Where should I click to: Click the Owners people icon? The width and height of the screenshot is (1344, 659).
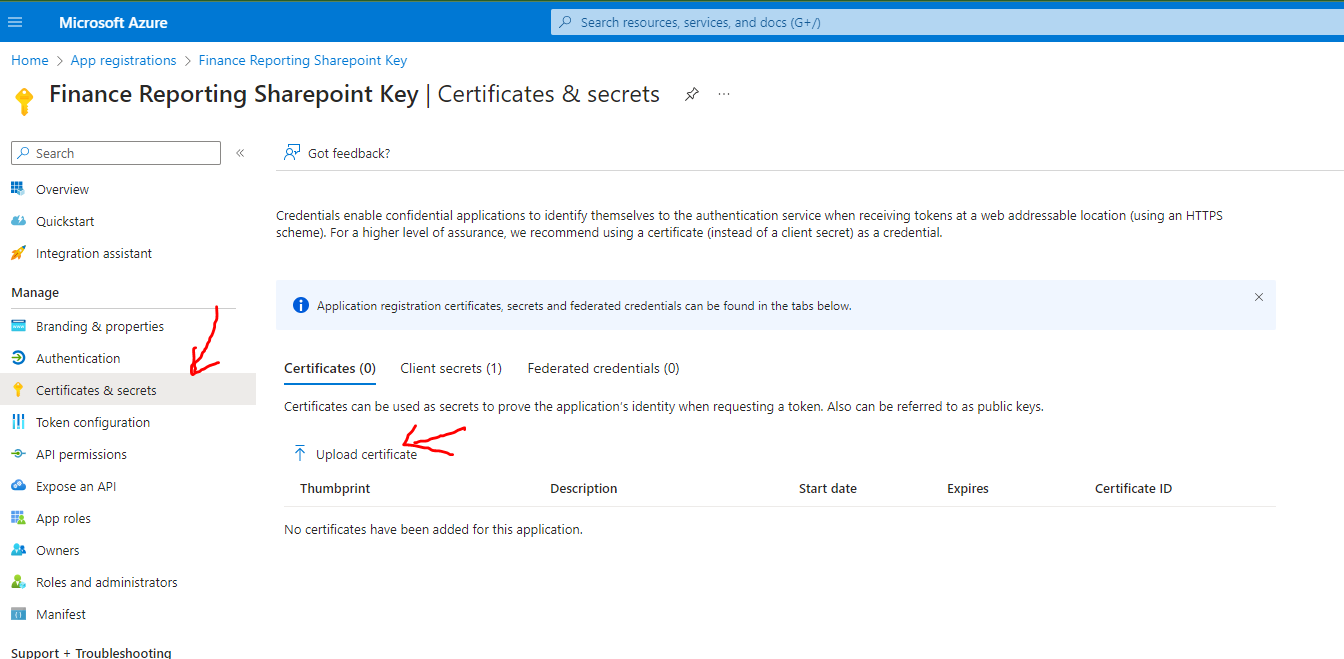point(18,550)
